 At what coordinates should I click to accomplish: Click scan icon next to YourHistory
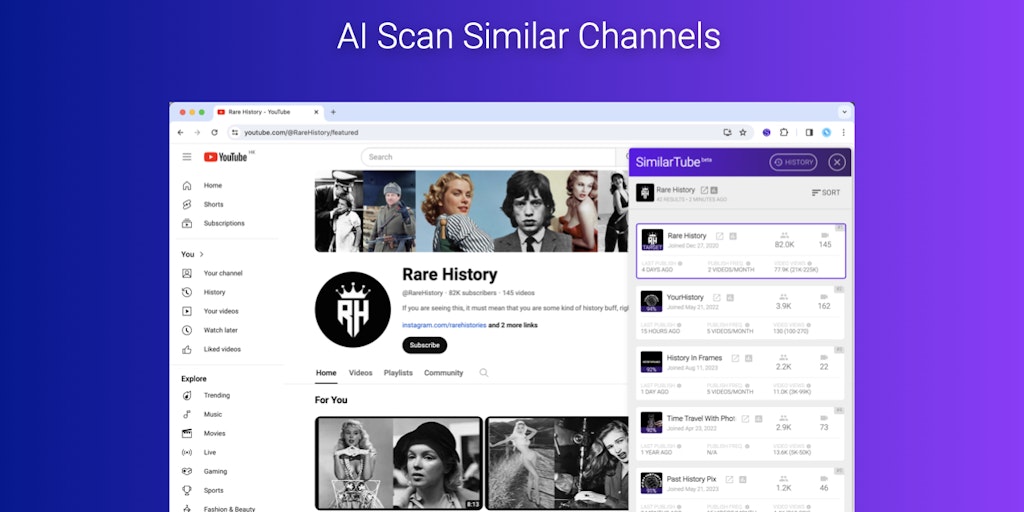point(730,298)
